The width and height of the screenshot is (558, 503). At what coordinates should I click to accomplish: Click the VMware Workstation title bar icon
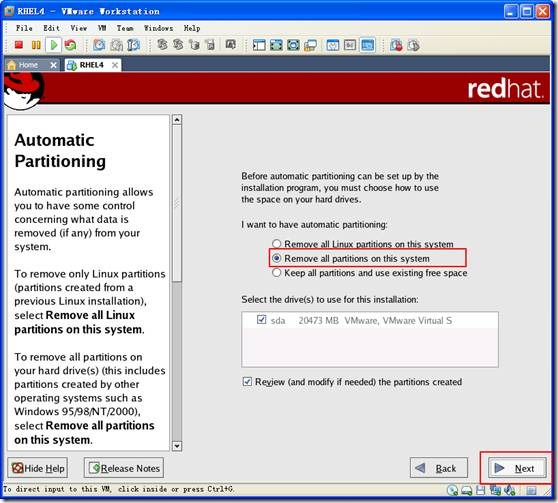click(9, 11)
